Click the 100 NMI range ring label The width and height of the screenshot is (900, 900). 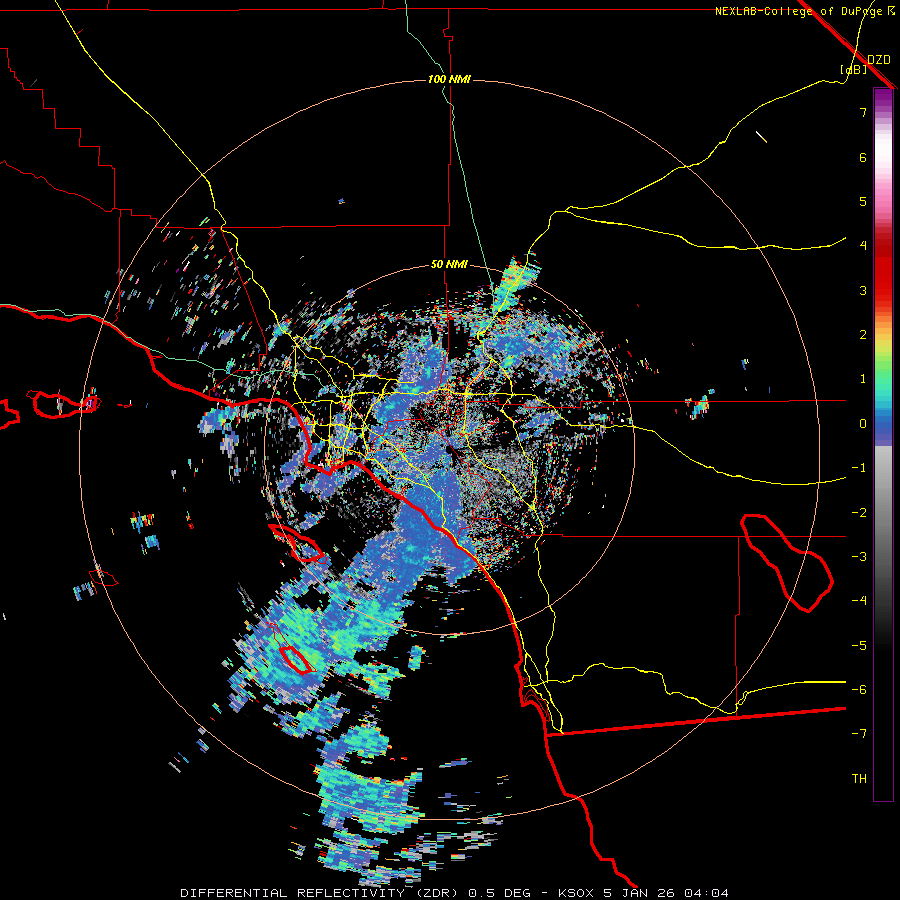(x=449, y=79)
